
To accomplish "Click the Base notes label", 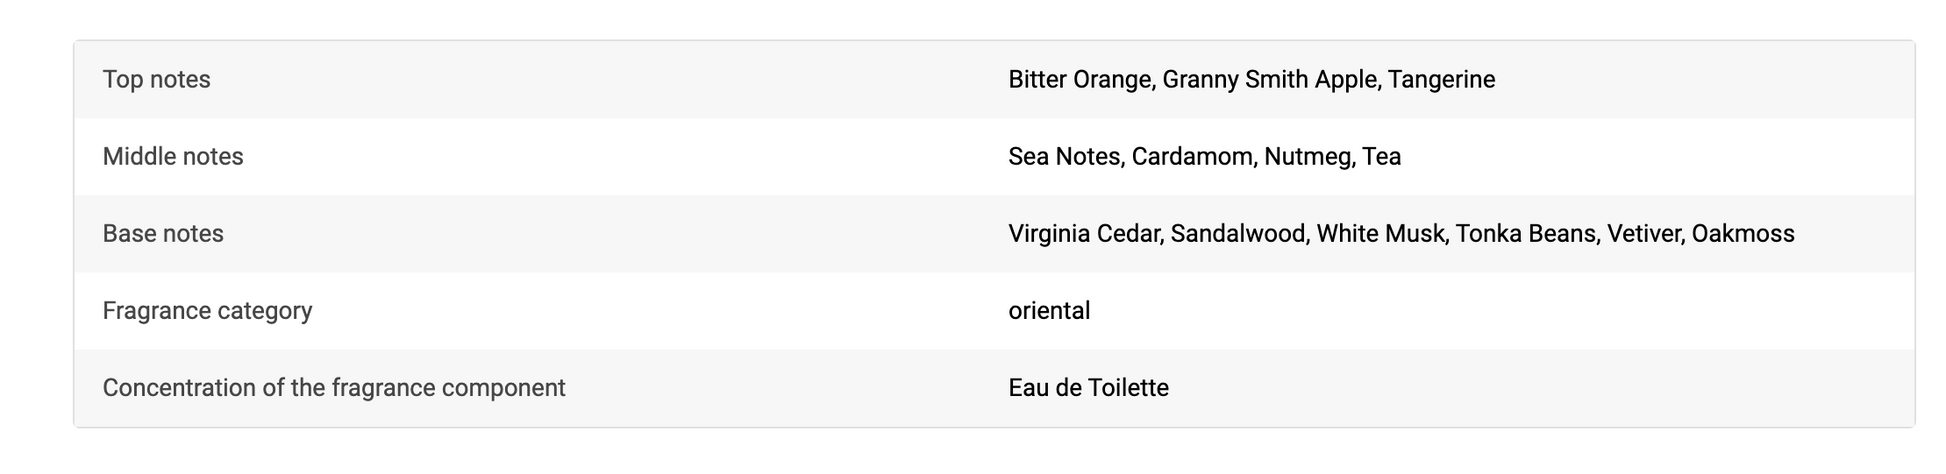I will coord(163,234).
